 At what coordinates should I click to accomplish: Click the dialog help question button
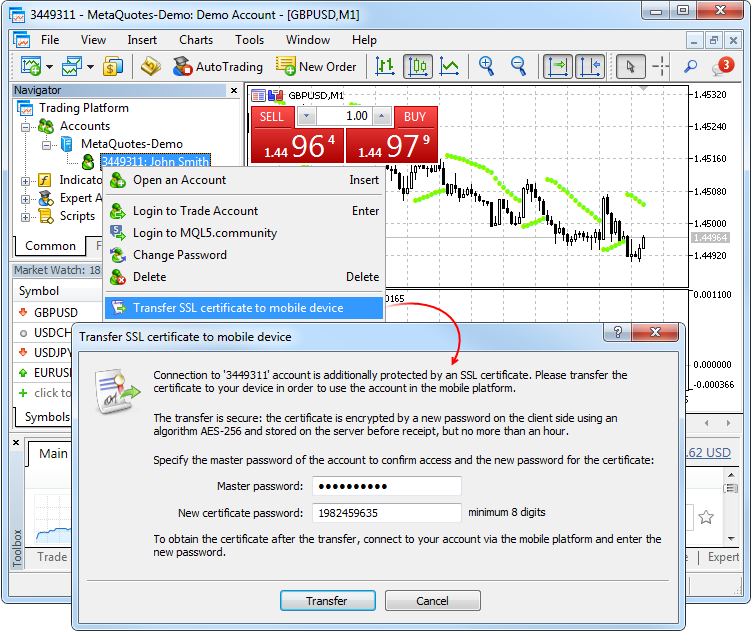[x=618, y=332]
